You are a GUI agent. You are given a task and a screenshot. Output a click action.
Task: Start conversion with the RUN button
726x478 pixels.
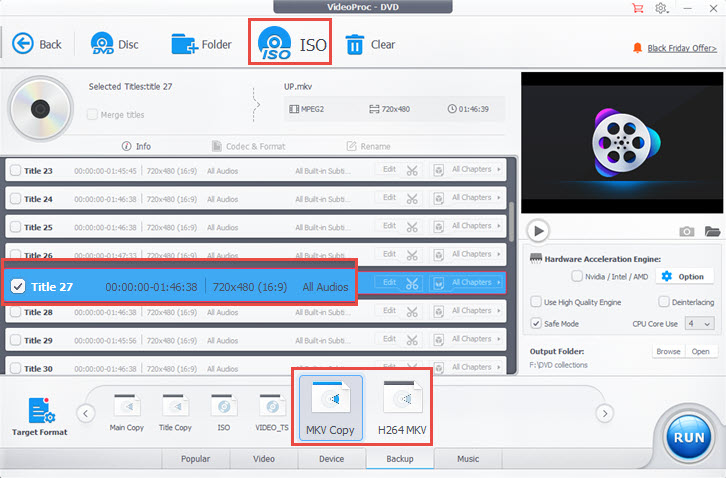(x=689, y=437)
